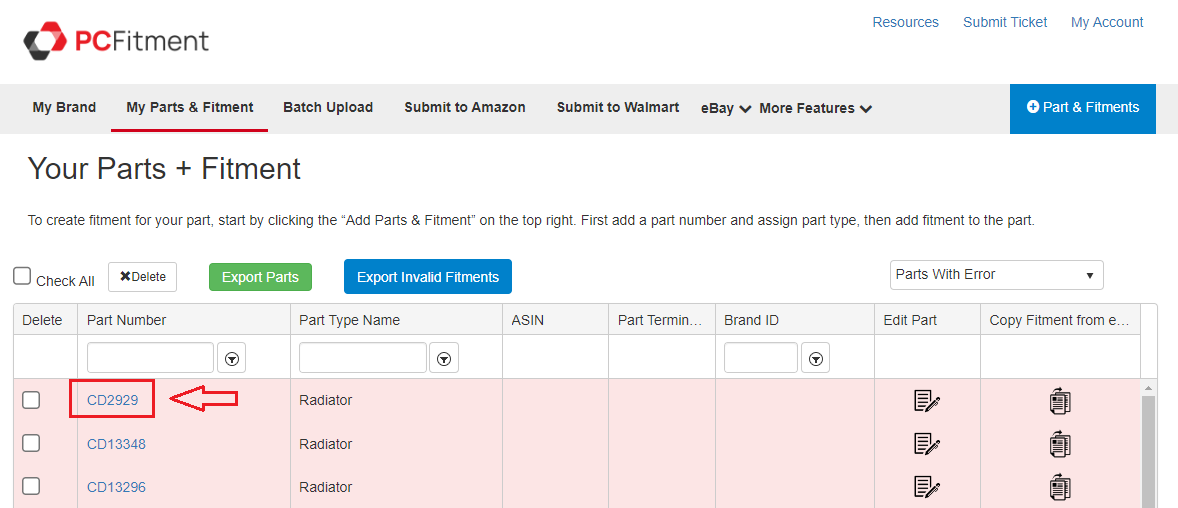
Task: Type in Part Number filter field
Action: click(x=150, y=358)
